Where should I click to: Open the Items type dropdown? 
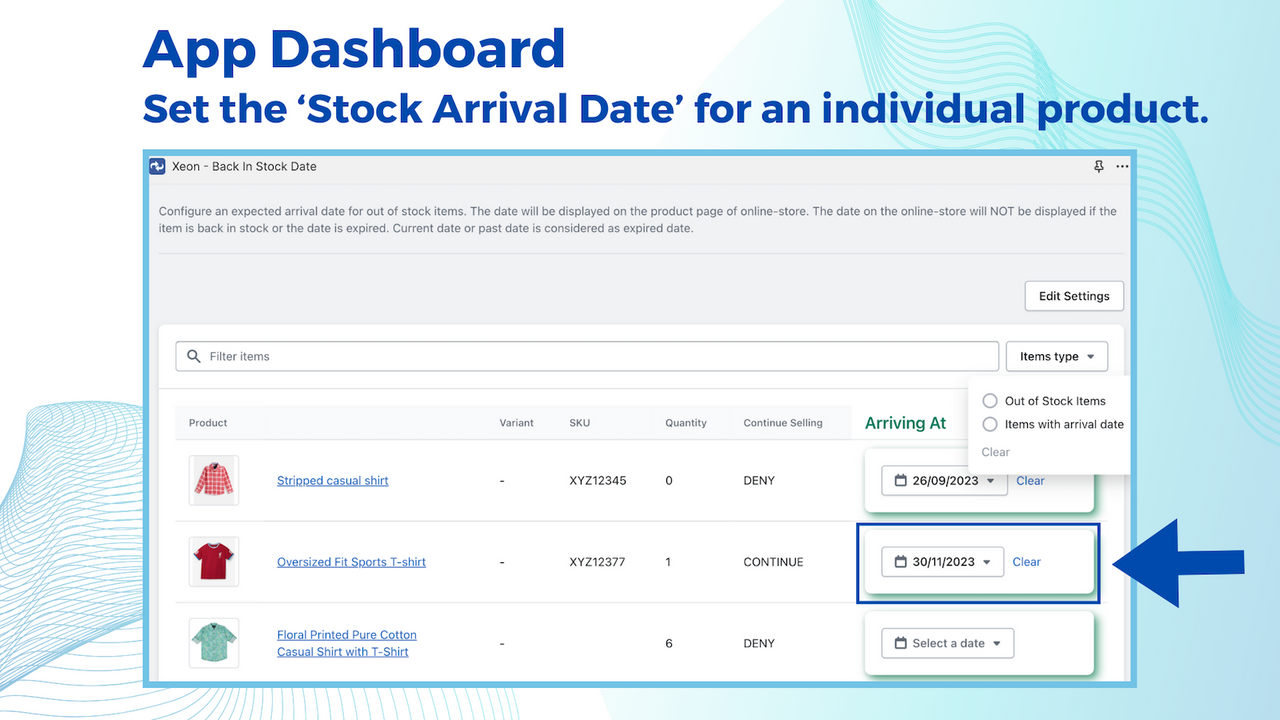(x=1057, y=356)
